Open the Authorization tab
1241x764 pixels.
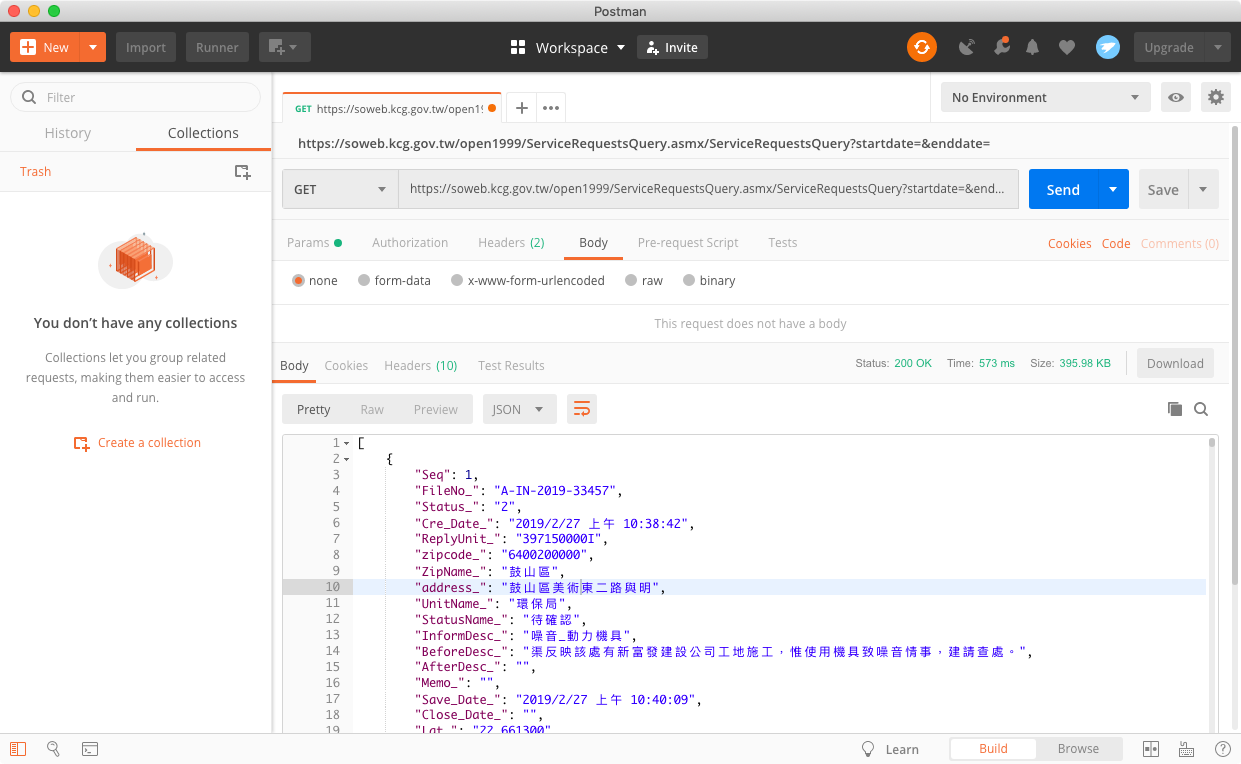click(410, 243)
